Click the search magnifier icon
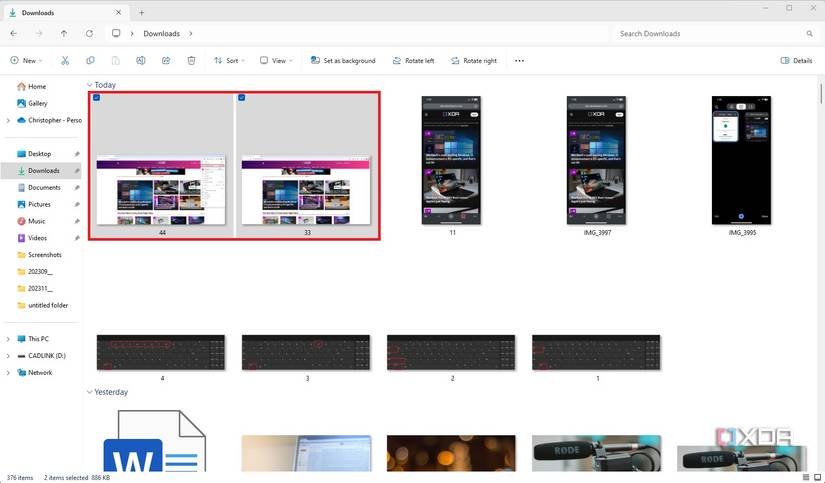This screenshot has height=483, width=825. [x=809, y=34]
